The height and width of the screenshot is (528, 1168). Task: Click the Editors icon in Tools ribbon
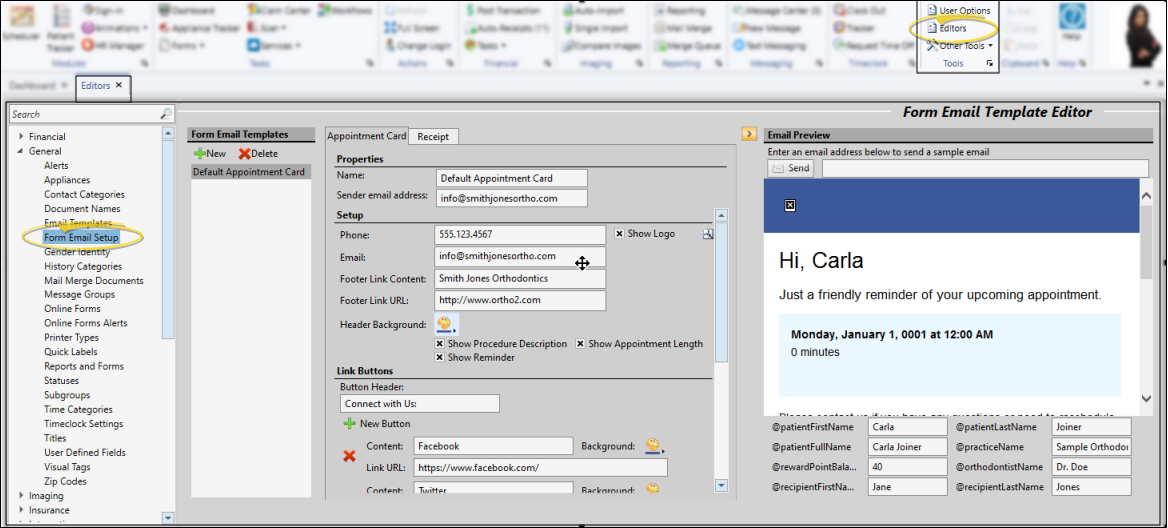[931, 28]
